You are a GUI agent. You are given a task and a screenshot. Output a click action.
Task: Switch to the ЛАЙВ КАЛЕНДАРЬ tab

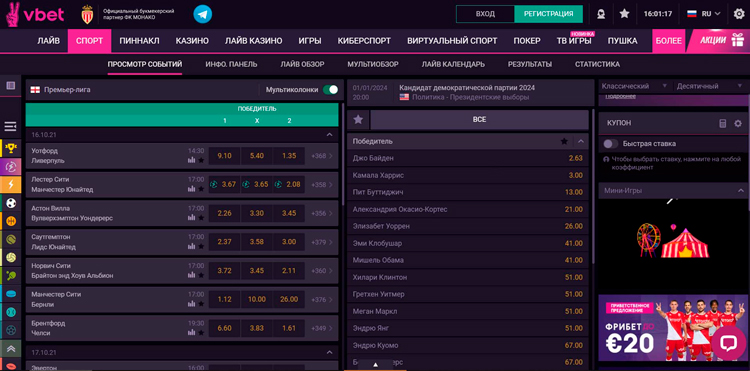453,64
